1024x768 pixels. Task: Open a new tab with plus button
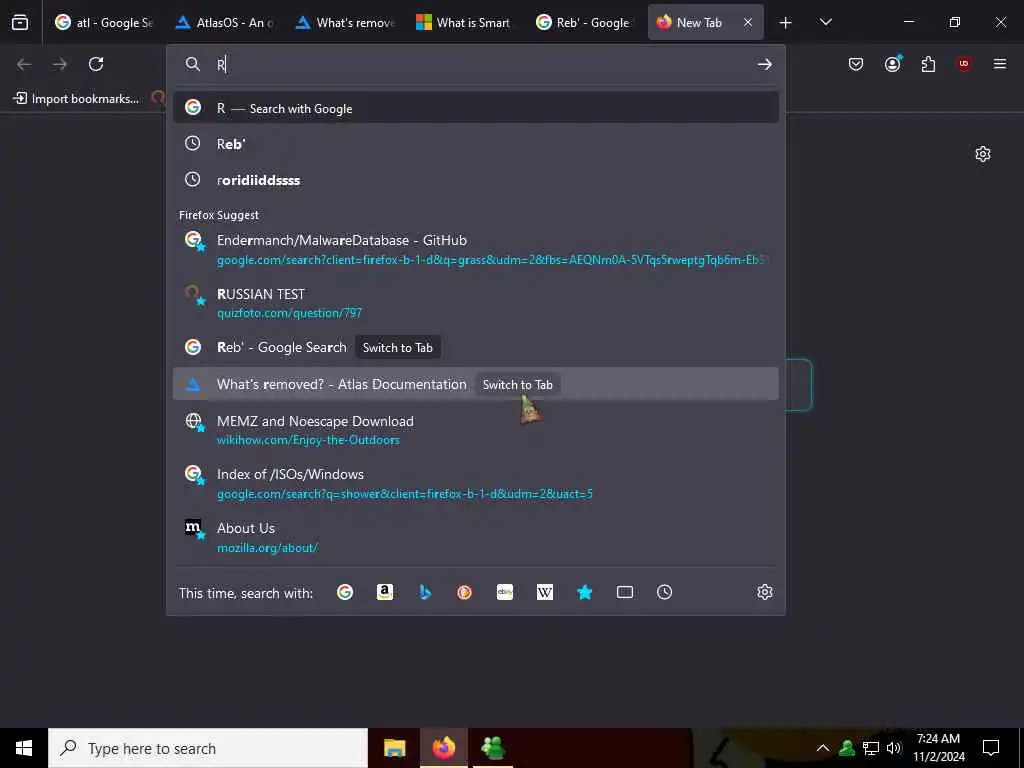pyautogui.click(x=786, y=22)
